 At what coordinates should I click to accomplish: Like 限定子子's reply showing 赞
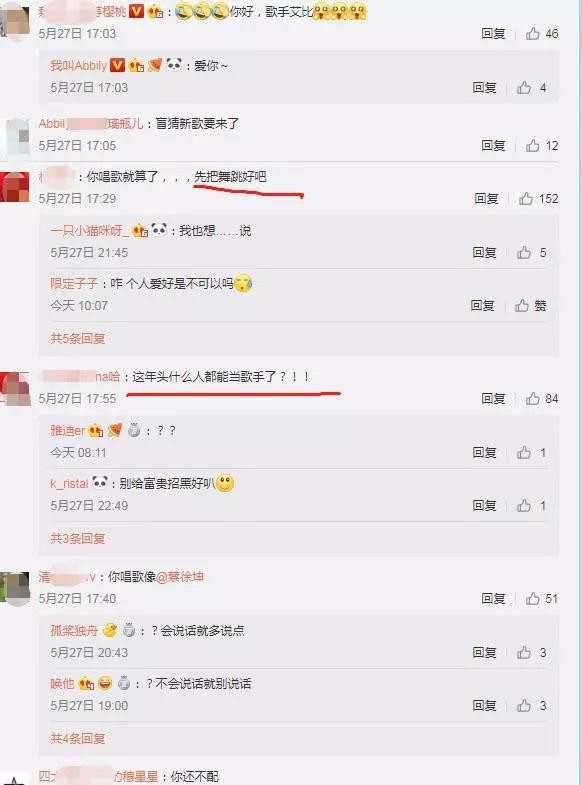[x=522, y=305]
